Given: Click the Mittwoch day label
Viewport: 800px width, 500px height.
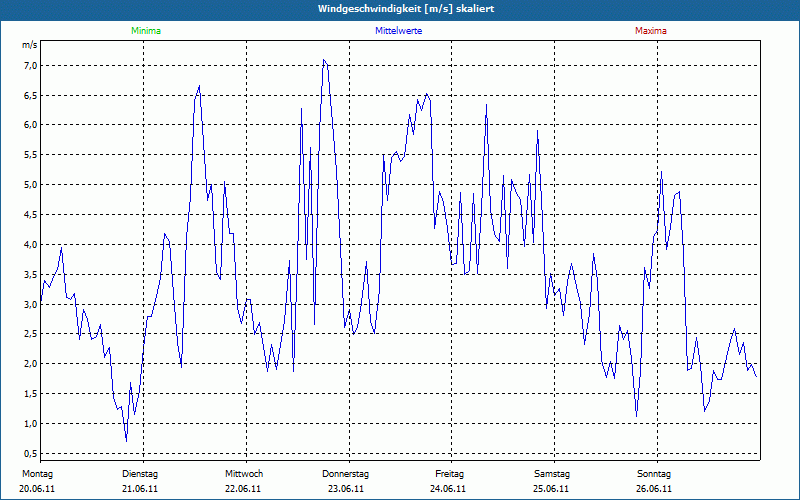Looking at the screenshot, I should click(x=244, y=474).
